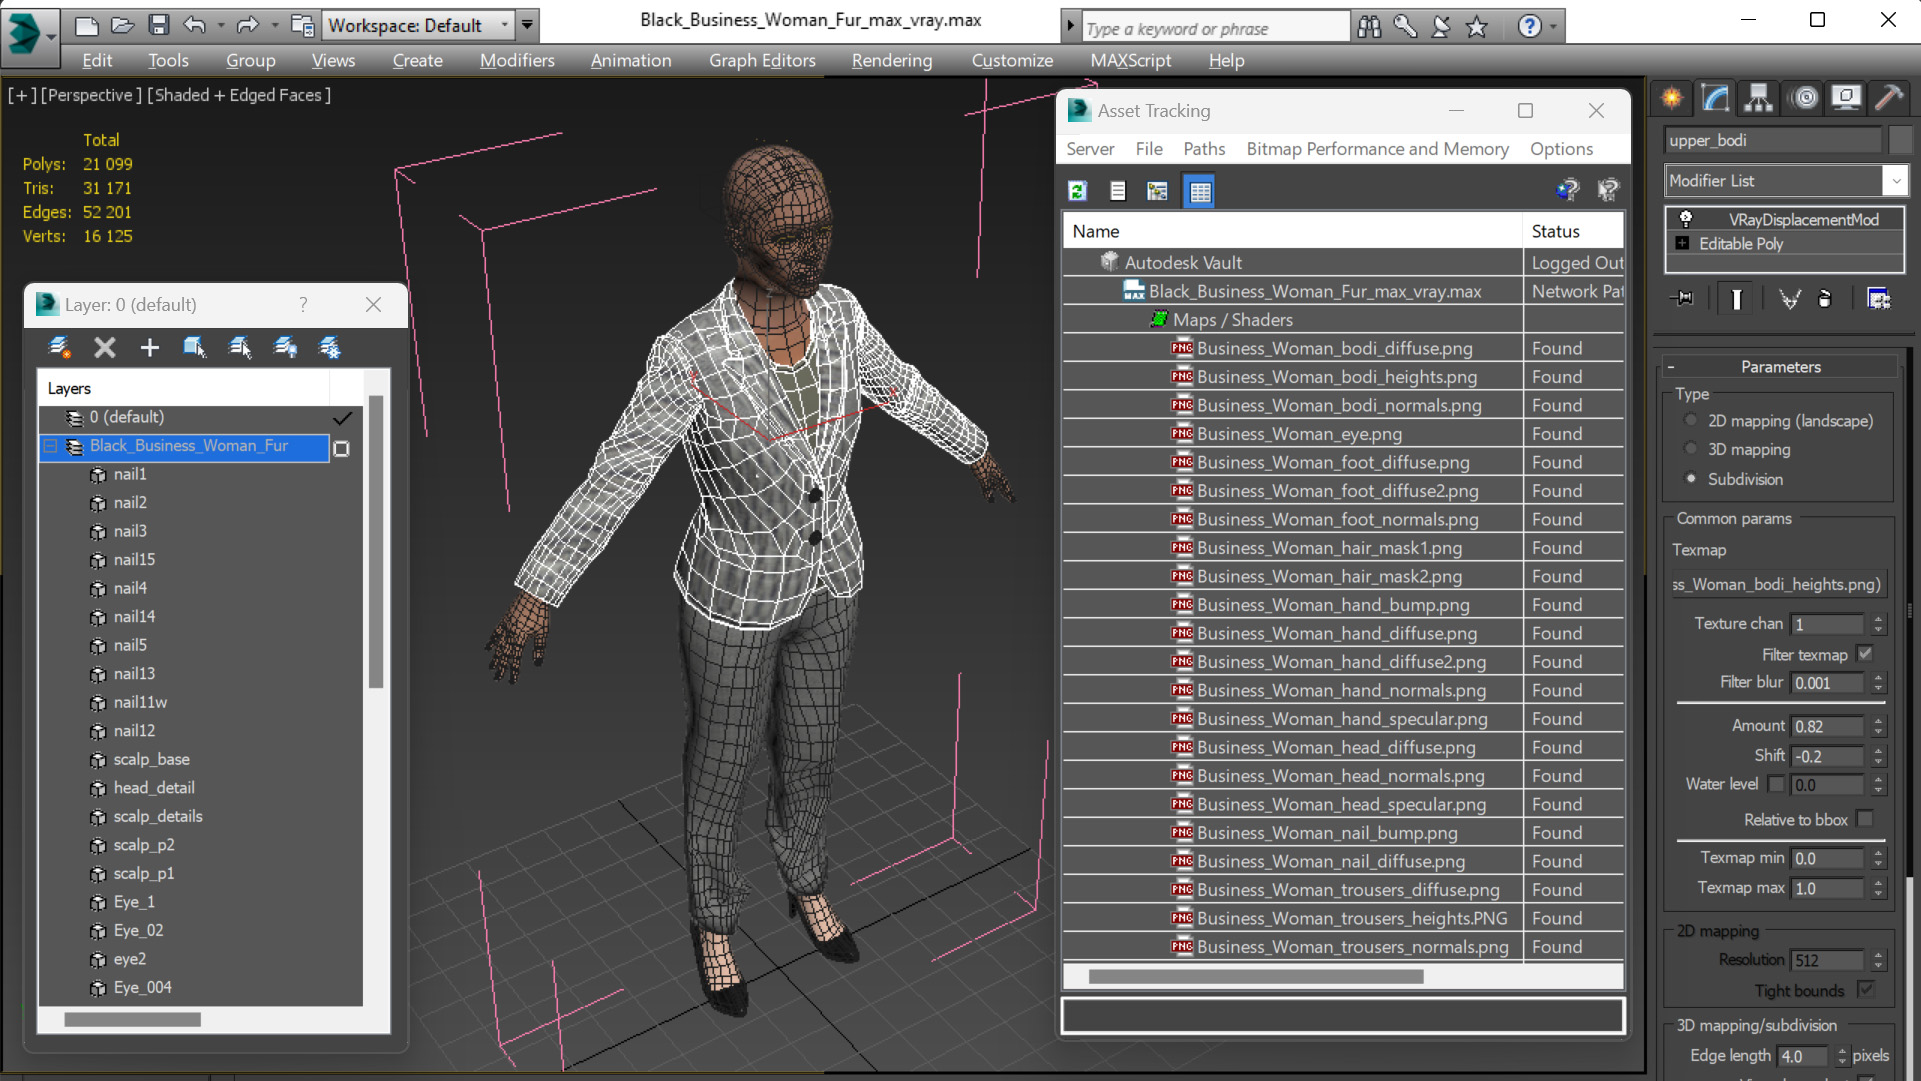This screenshot has height=1081, width=1921.
Task: Click the [Shaded + Edged Faces] label
Action: click(239, 95)
